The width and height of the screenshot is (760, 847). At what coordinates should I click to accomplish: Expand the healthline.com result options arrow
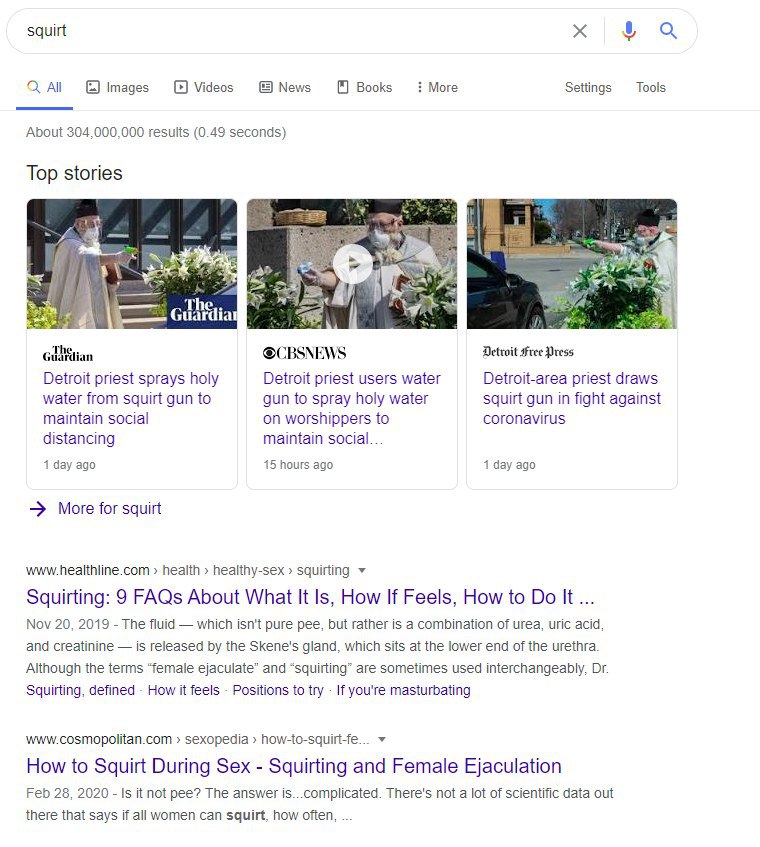[x=362, y=570]
